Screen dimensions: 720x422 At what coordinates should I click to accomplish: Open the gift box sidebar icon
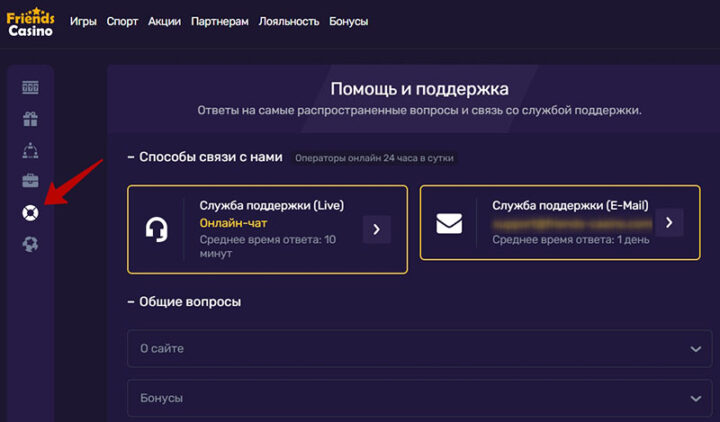pyautogui.click(x=30, y=119)
